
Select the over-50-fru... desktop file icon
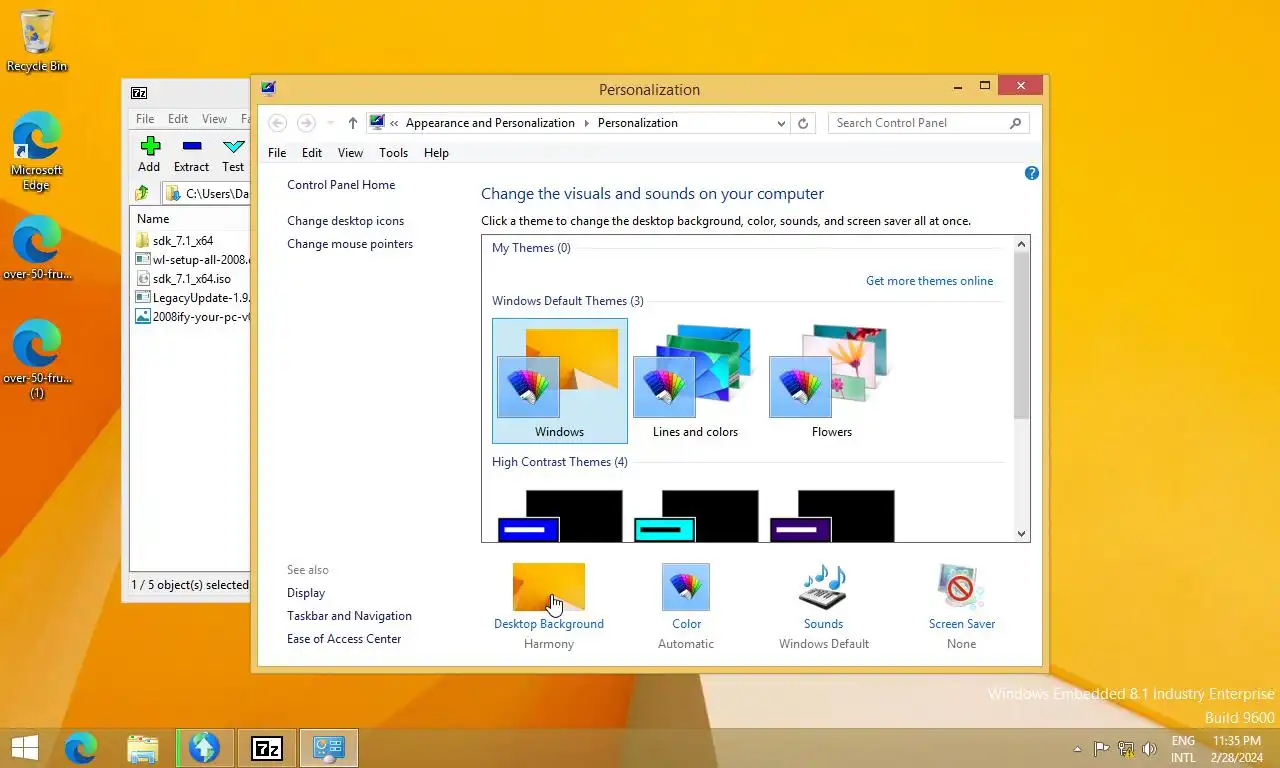[37, 248]
